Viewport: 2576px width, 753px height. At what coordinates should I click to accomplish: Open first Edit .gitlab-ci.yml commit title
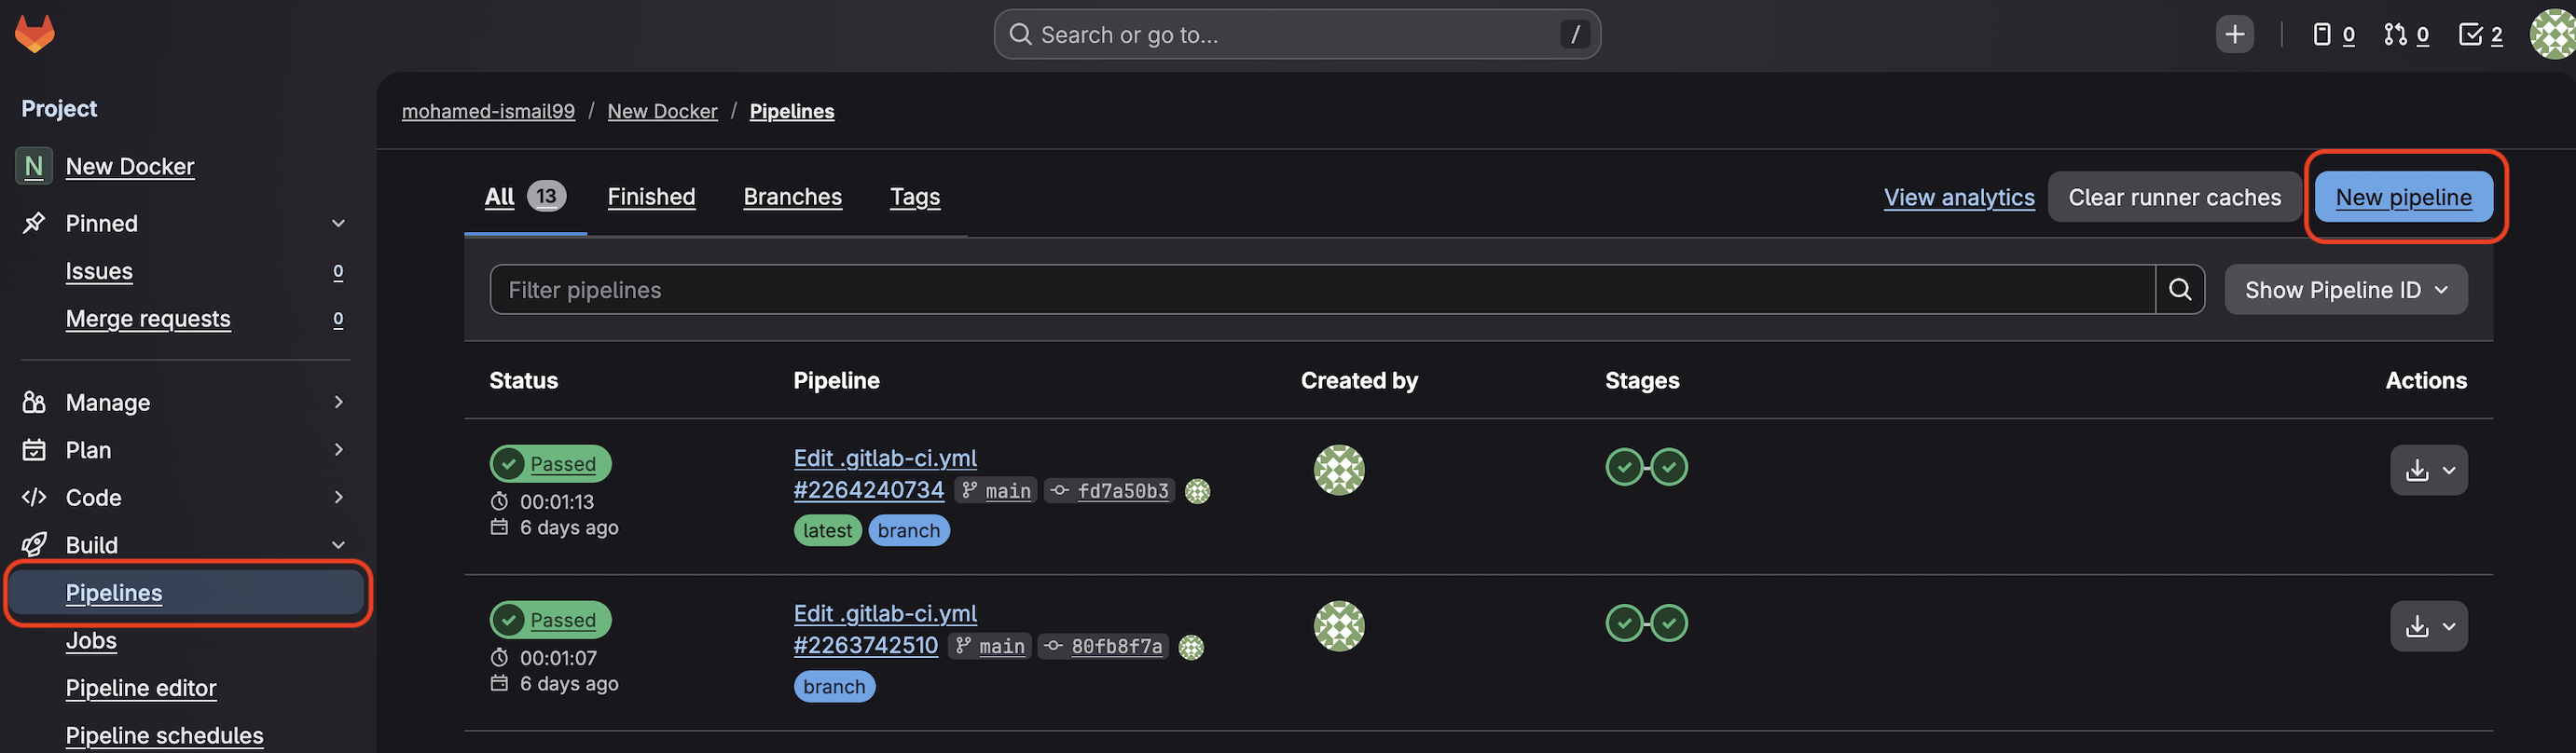click(885, 458)
